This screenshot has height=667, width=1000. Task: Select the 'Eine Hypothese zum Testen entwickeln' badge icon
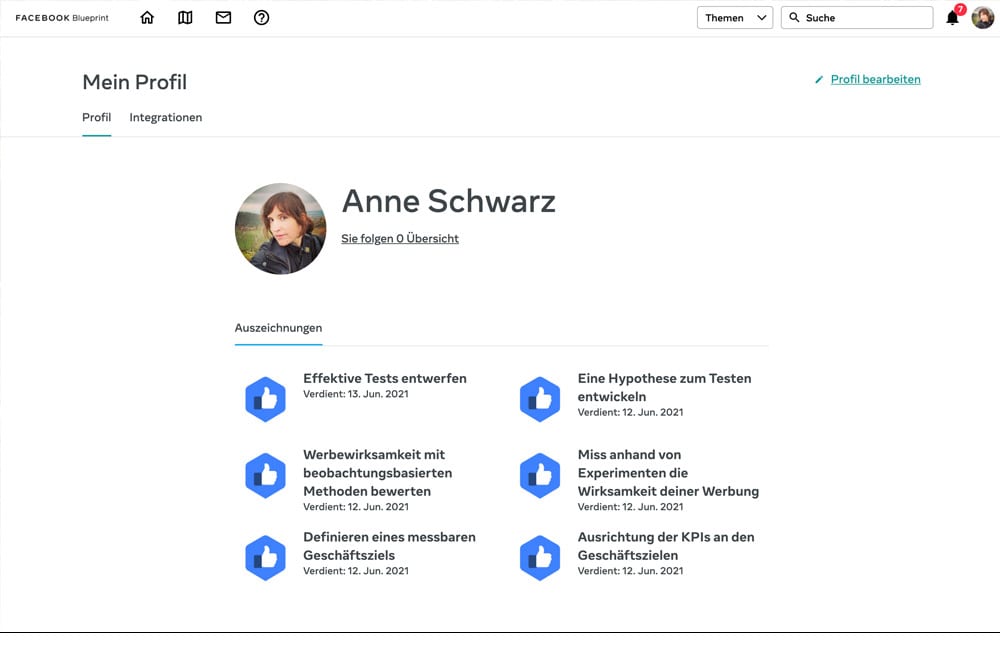[540, 398]
